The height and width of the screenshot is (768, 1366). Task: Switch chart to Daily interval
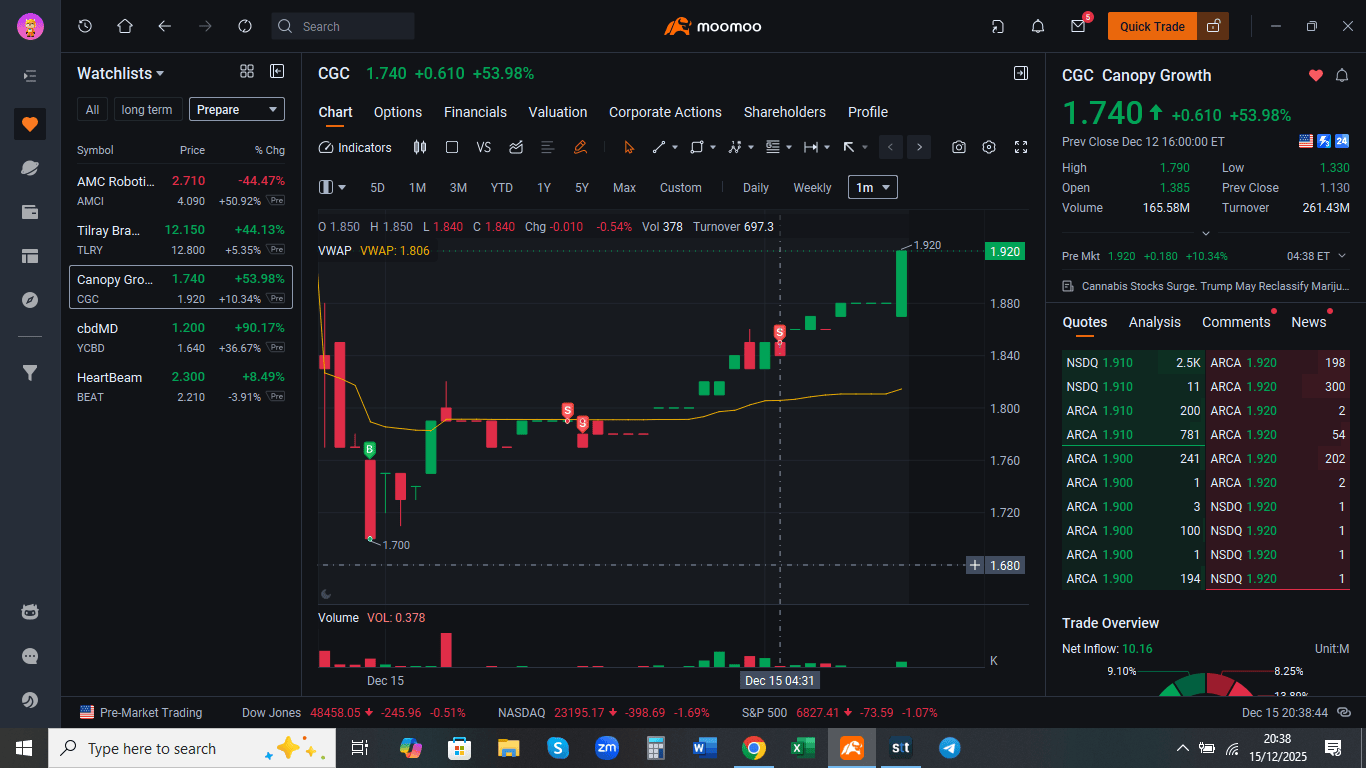(756, 187)
